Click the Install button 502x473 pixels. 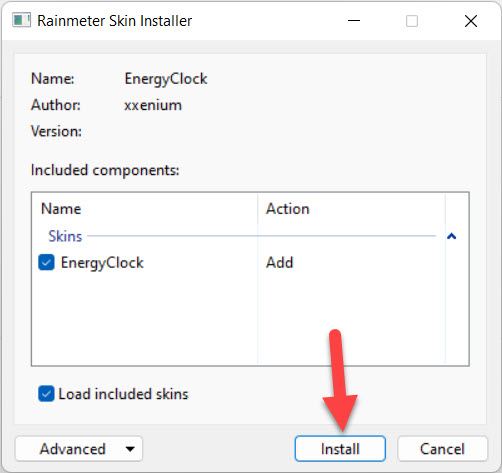point(340,449)
